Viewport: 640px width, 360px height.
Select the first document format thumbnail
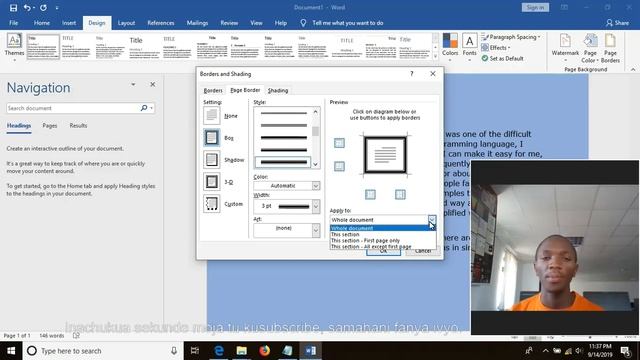coord(43,47)
